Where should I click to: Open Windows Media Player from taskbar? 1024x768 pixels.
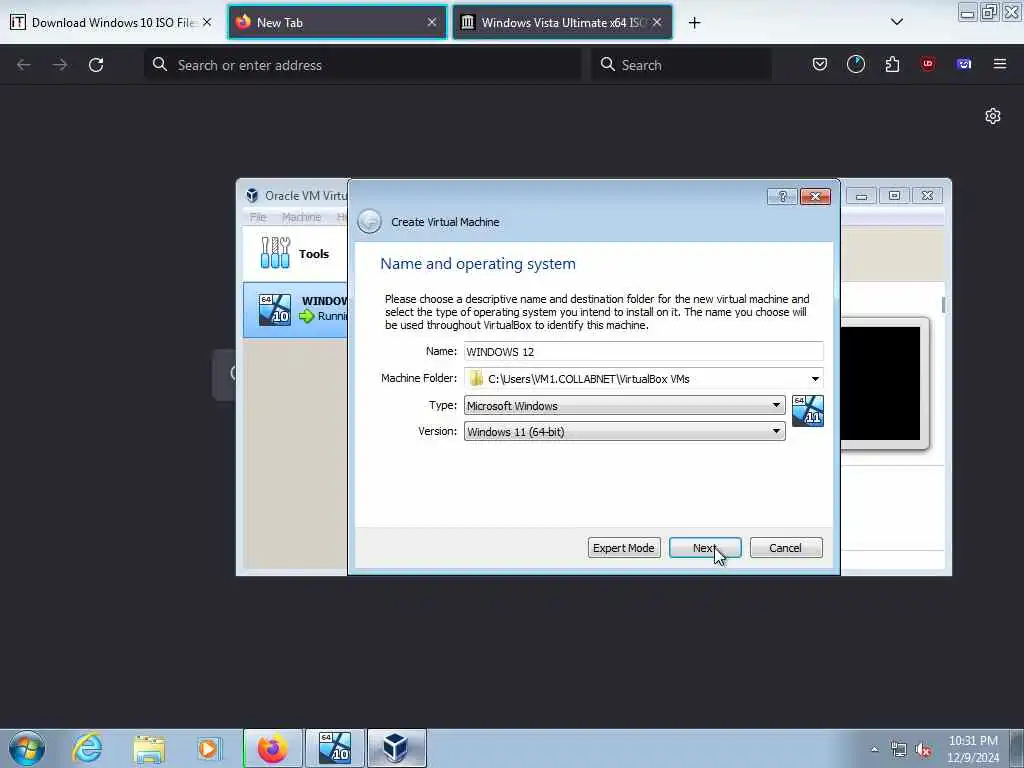tap(209, 748)
